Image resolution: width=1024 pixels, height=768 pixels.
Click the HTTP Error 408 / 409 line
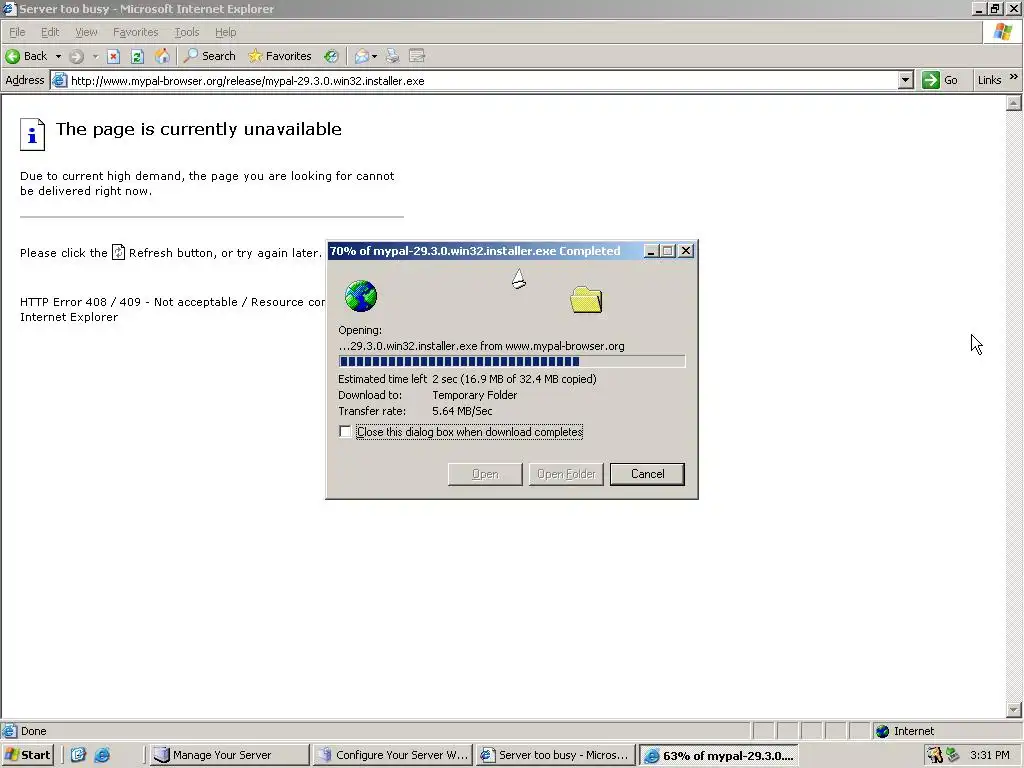click(x=172, y=302)
